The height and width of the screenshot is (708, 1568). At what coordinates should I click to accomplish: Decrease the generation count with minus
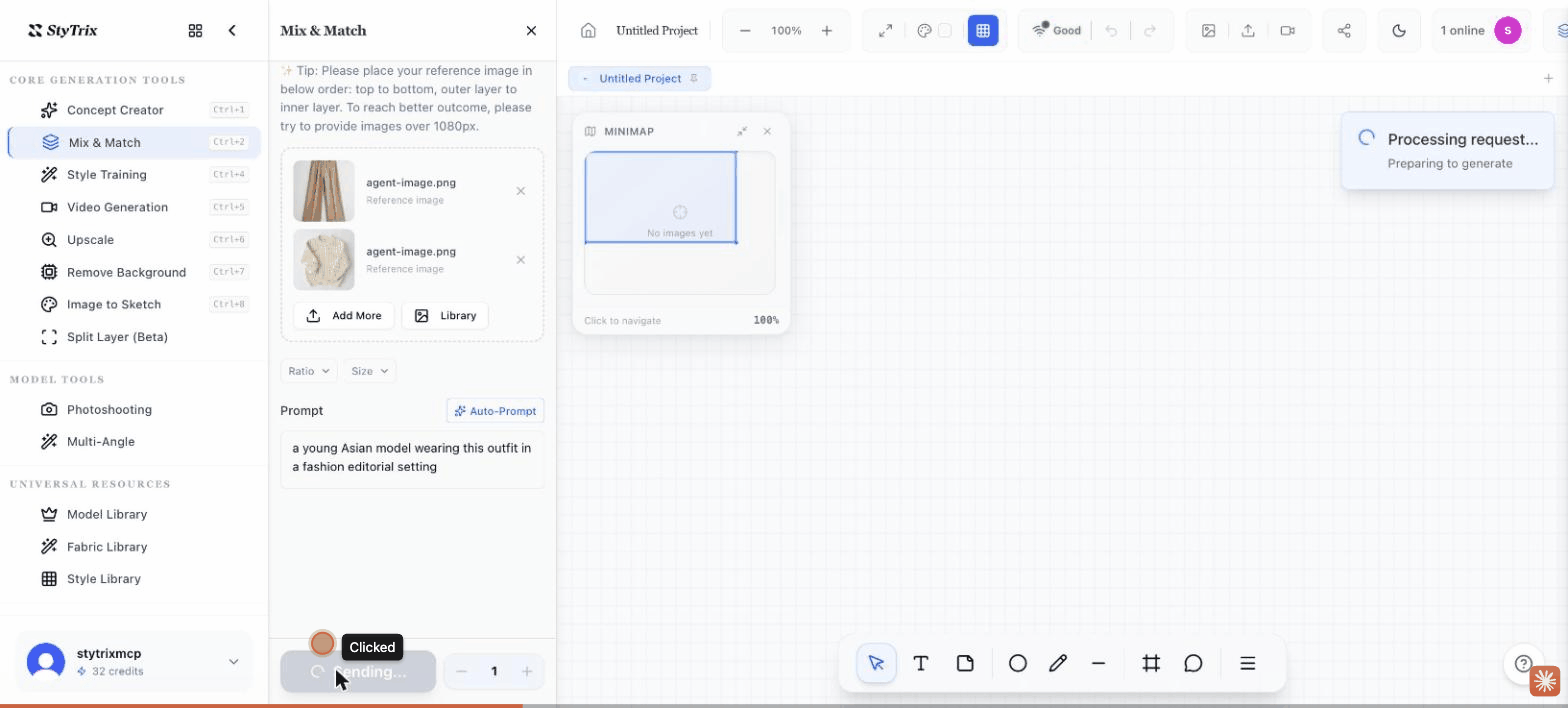point(462,672)
